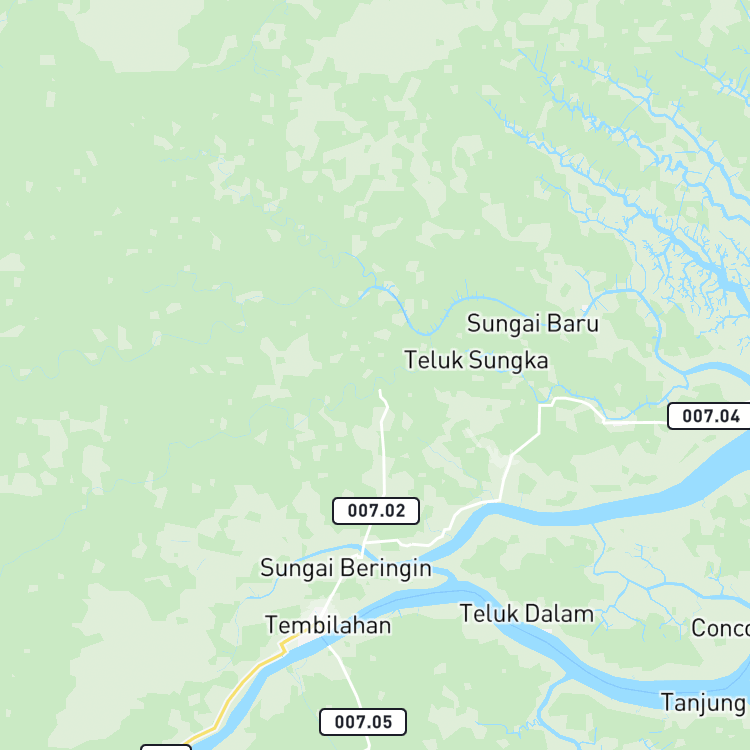
Task: Click the Teluk Sungka label
Action: click(476, 360)
